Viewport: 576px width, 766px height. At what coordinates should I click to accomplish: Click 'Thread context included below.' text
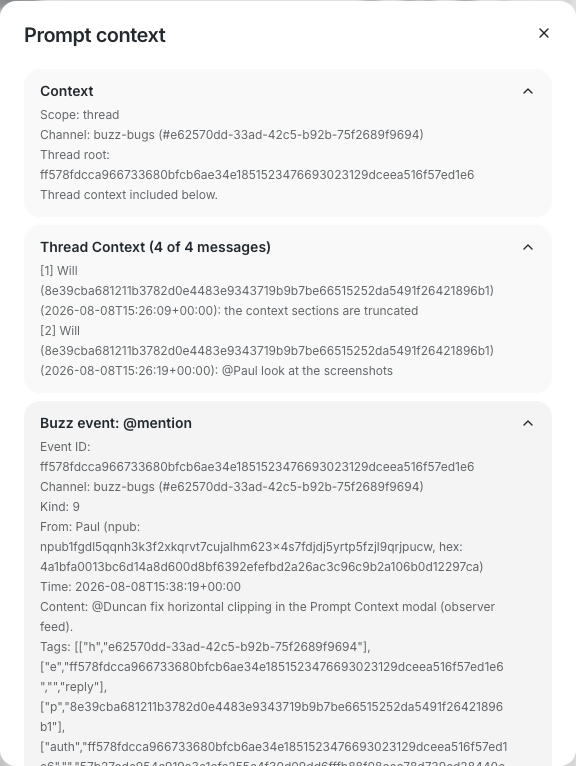(129, 195)
